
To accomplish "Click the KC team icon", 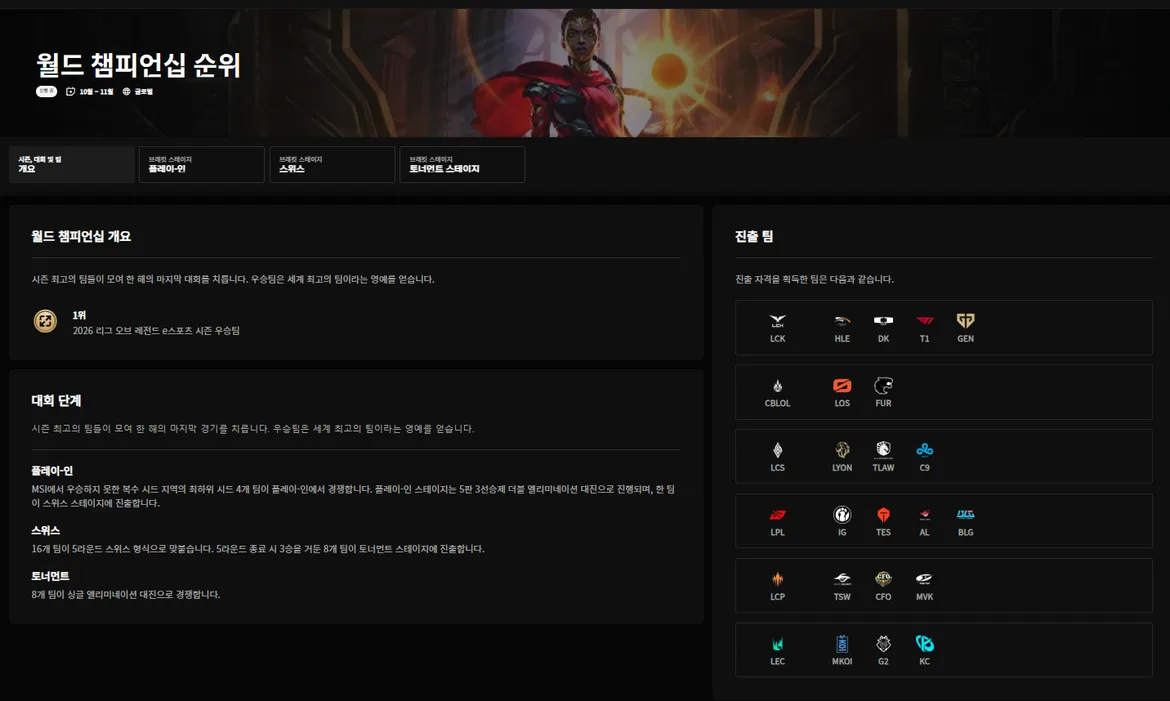I will pyautogui.click(x=925, y=644).
